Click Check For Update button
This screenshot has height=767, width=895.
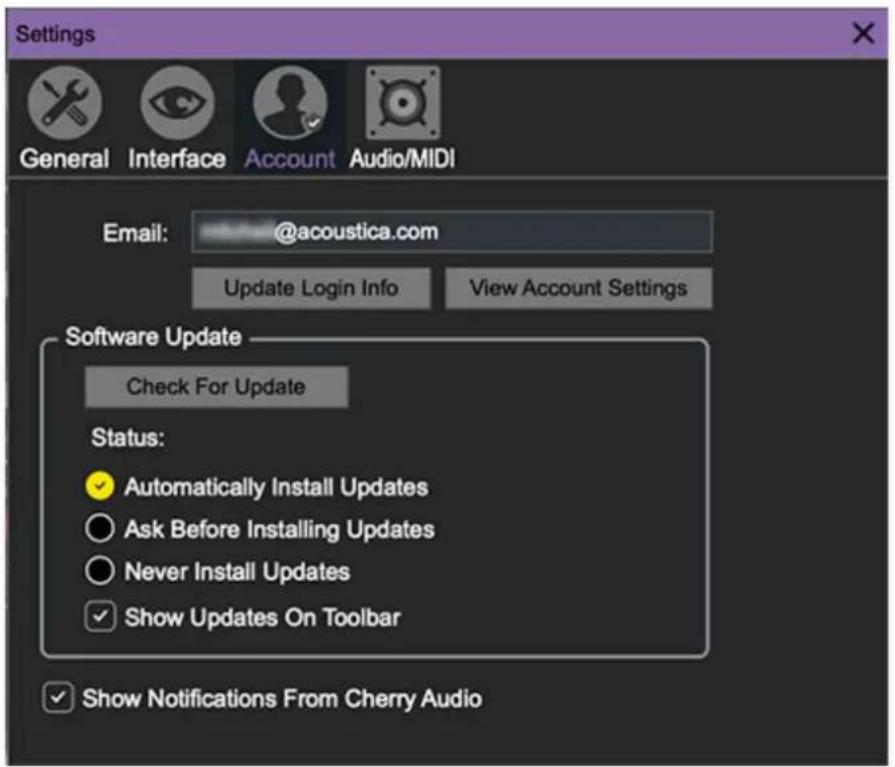point(216,387)
